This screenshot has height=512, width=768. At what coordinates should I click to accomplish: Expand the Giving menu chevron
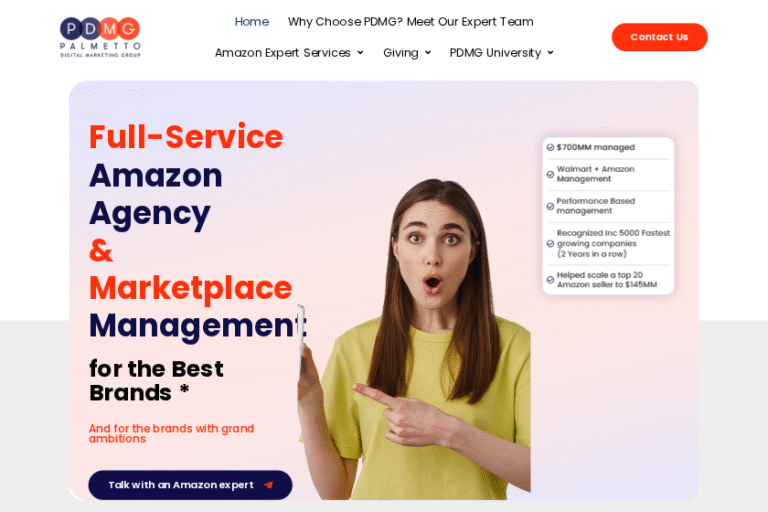coord(428,53)
